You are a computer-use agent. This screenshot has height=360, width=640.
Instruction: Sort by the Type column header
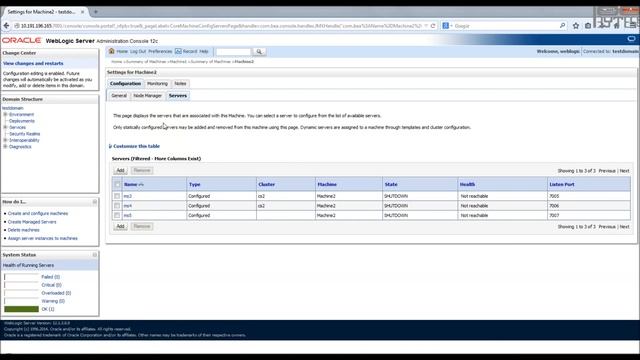pos(195,184)
